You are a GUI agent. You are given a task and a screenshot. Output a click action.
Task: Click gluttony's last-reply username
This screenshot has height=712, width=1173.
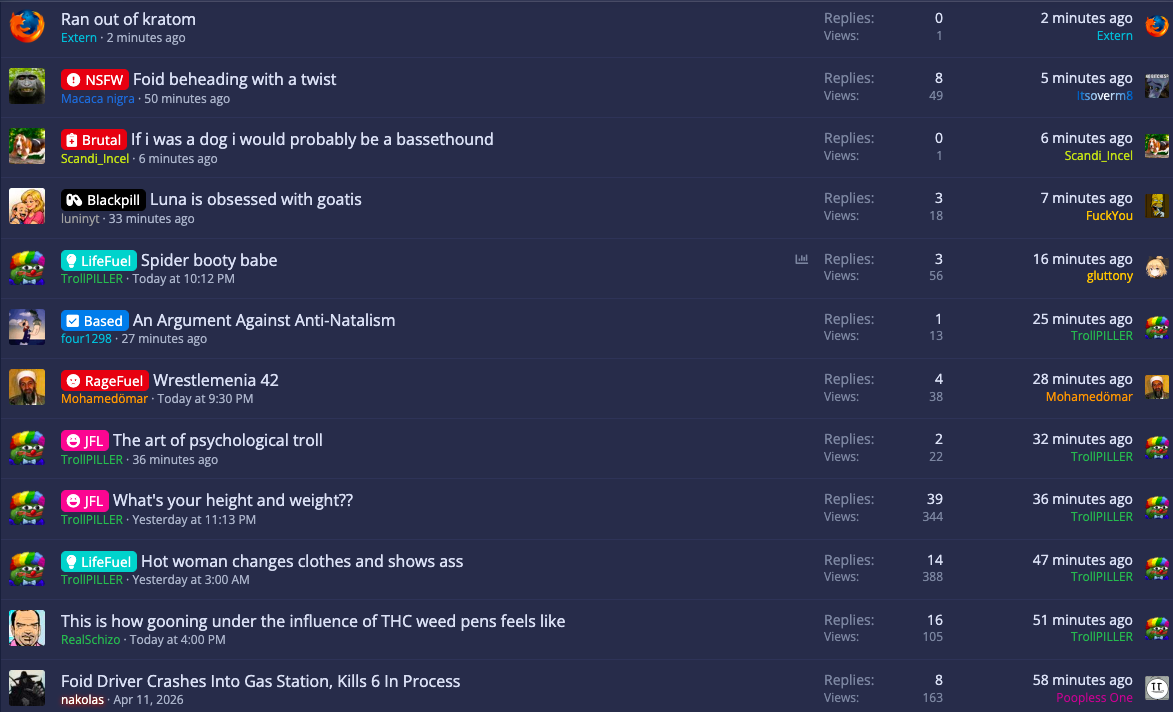[x=1109, y=275]
